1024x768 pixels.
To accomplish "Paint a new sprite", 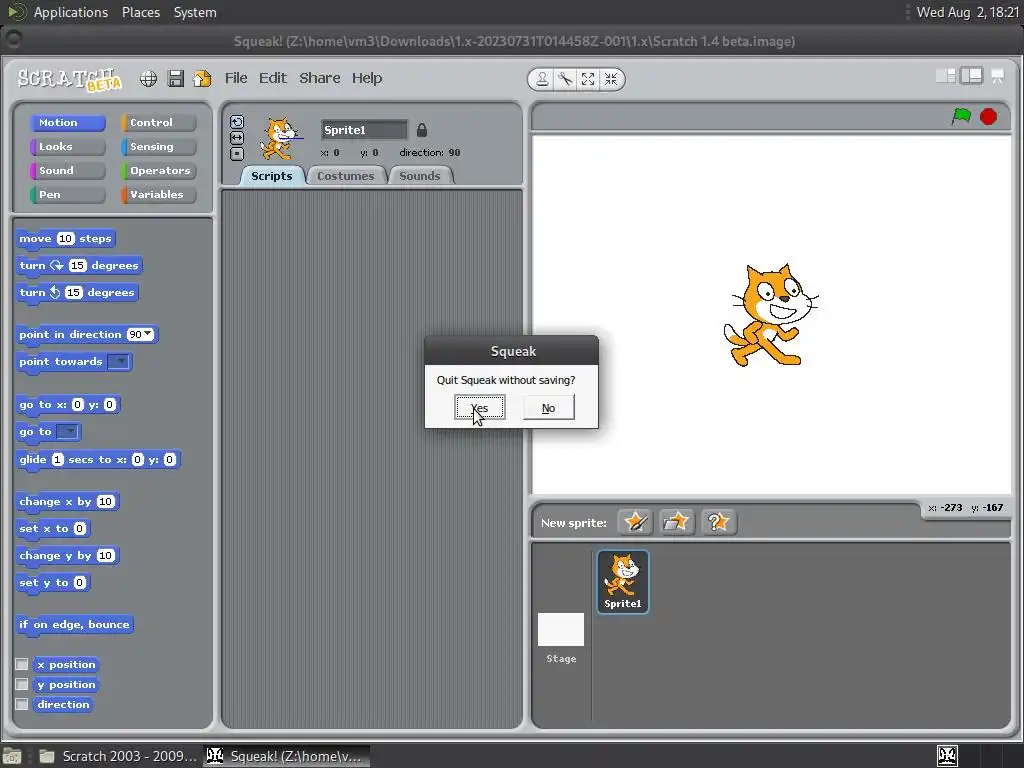I will tap(635, 522).
